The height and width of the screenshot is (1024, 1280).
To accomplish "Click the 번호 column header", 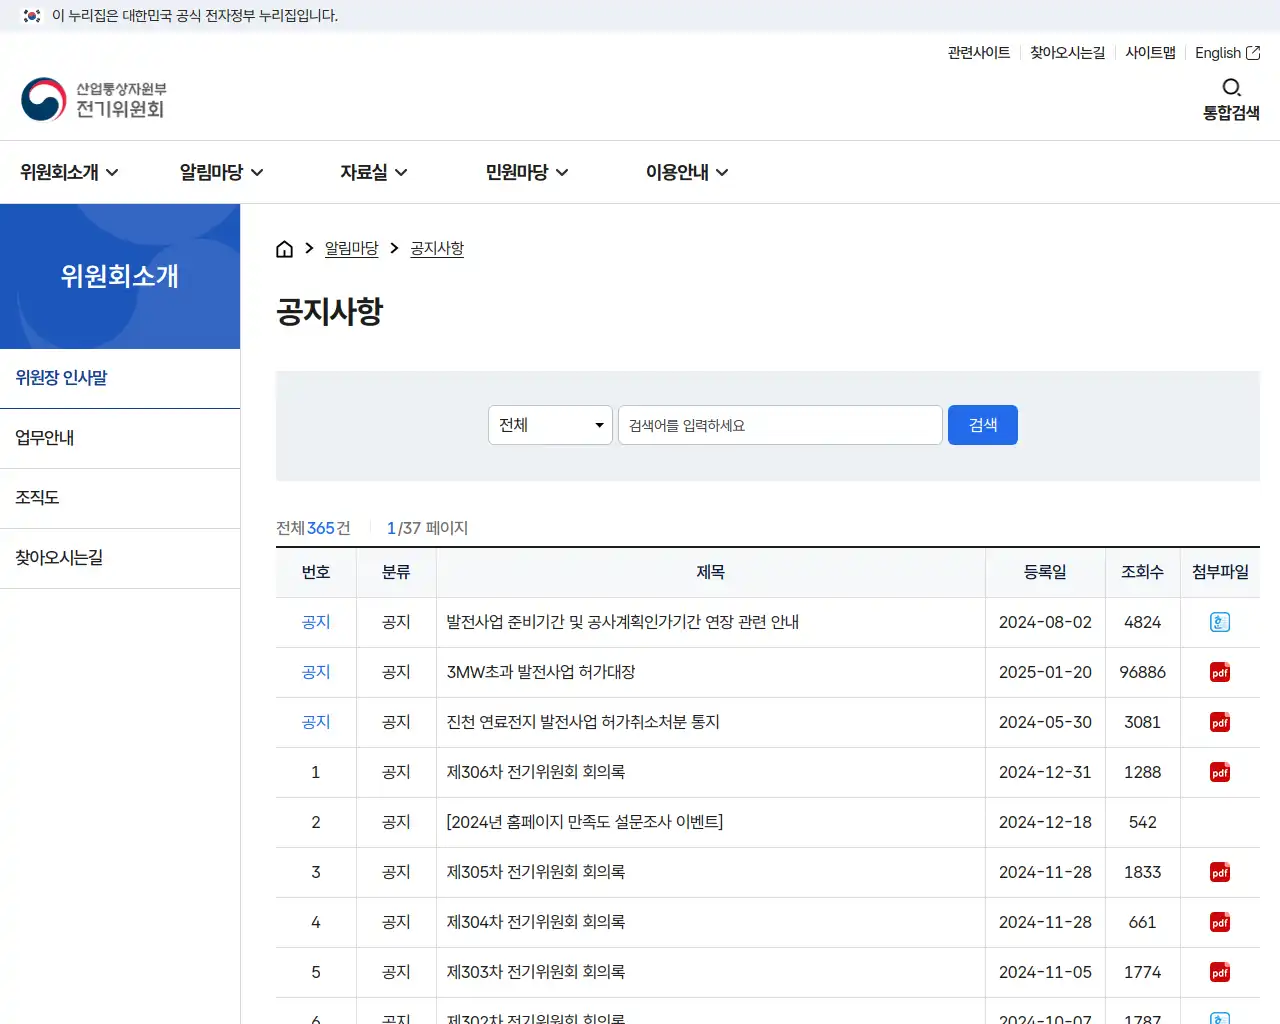I will point(316,572).
